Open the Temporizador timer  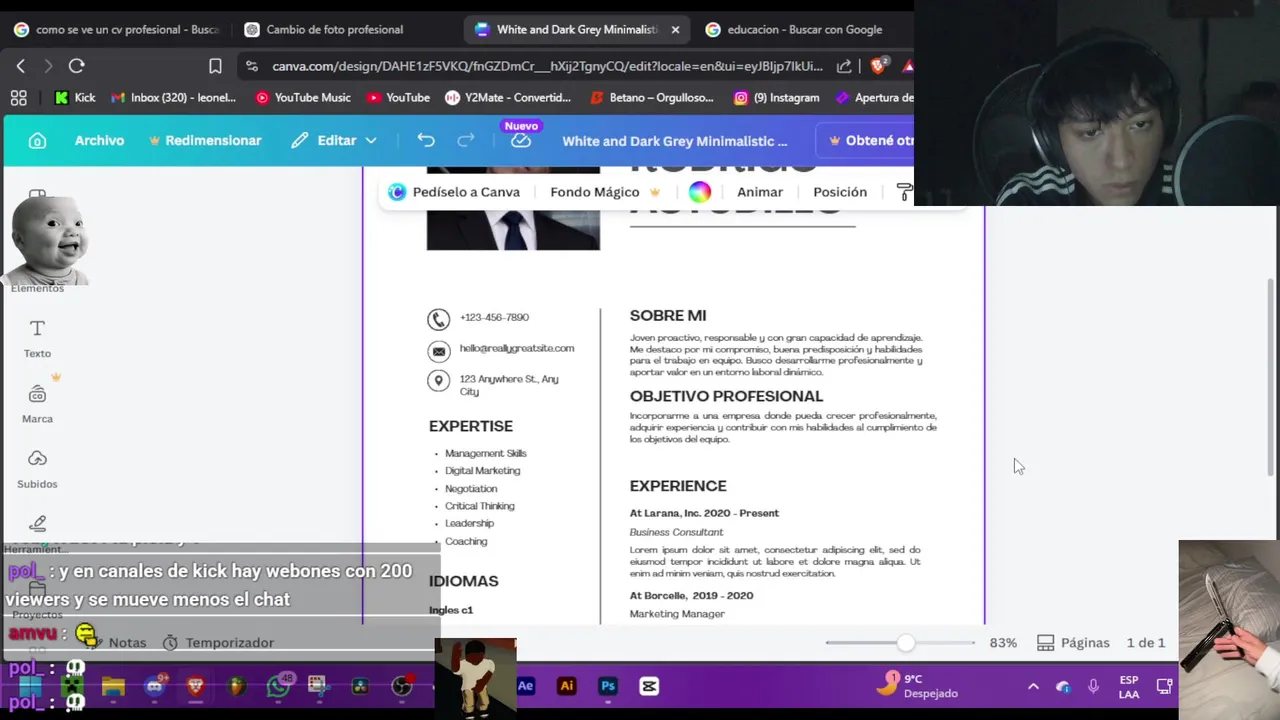[x=218, y=643]
